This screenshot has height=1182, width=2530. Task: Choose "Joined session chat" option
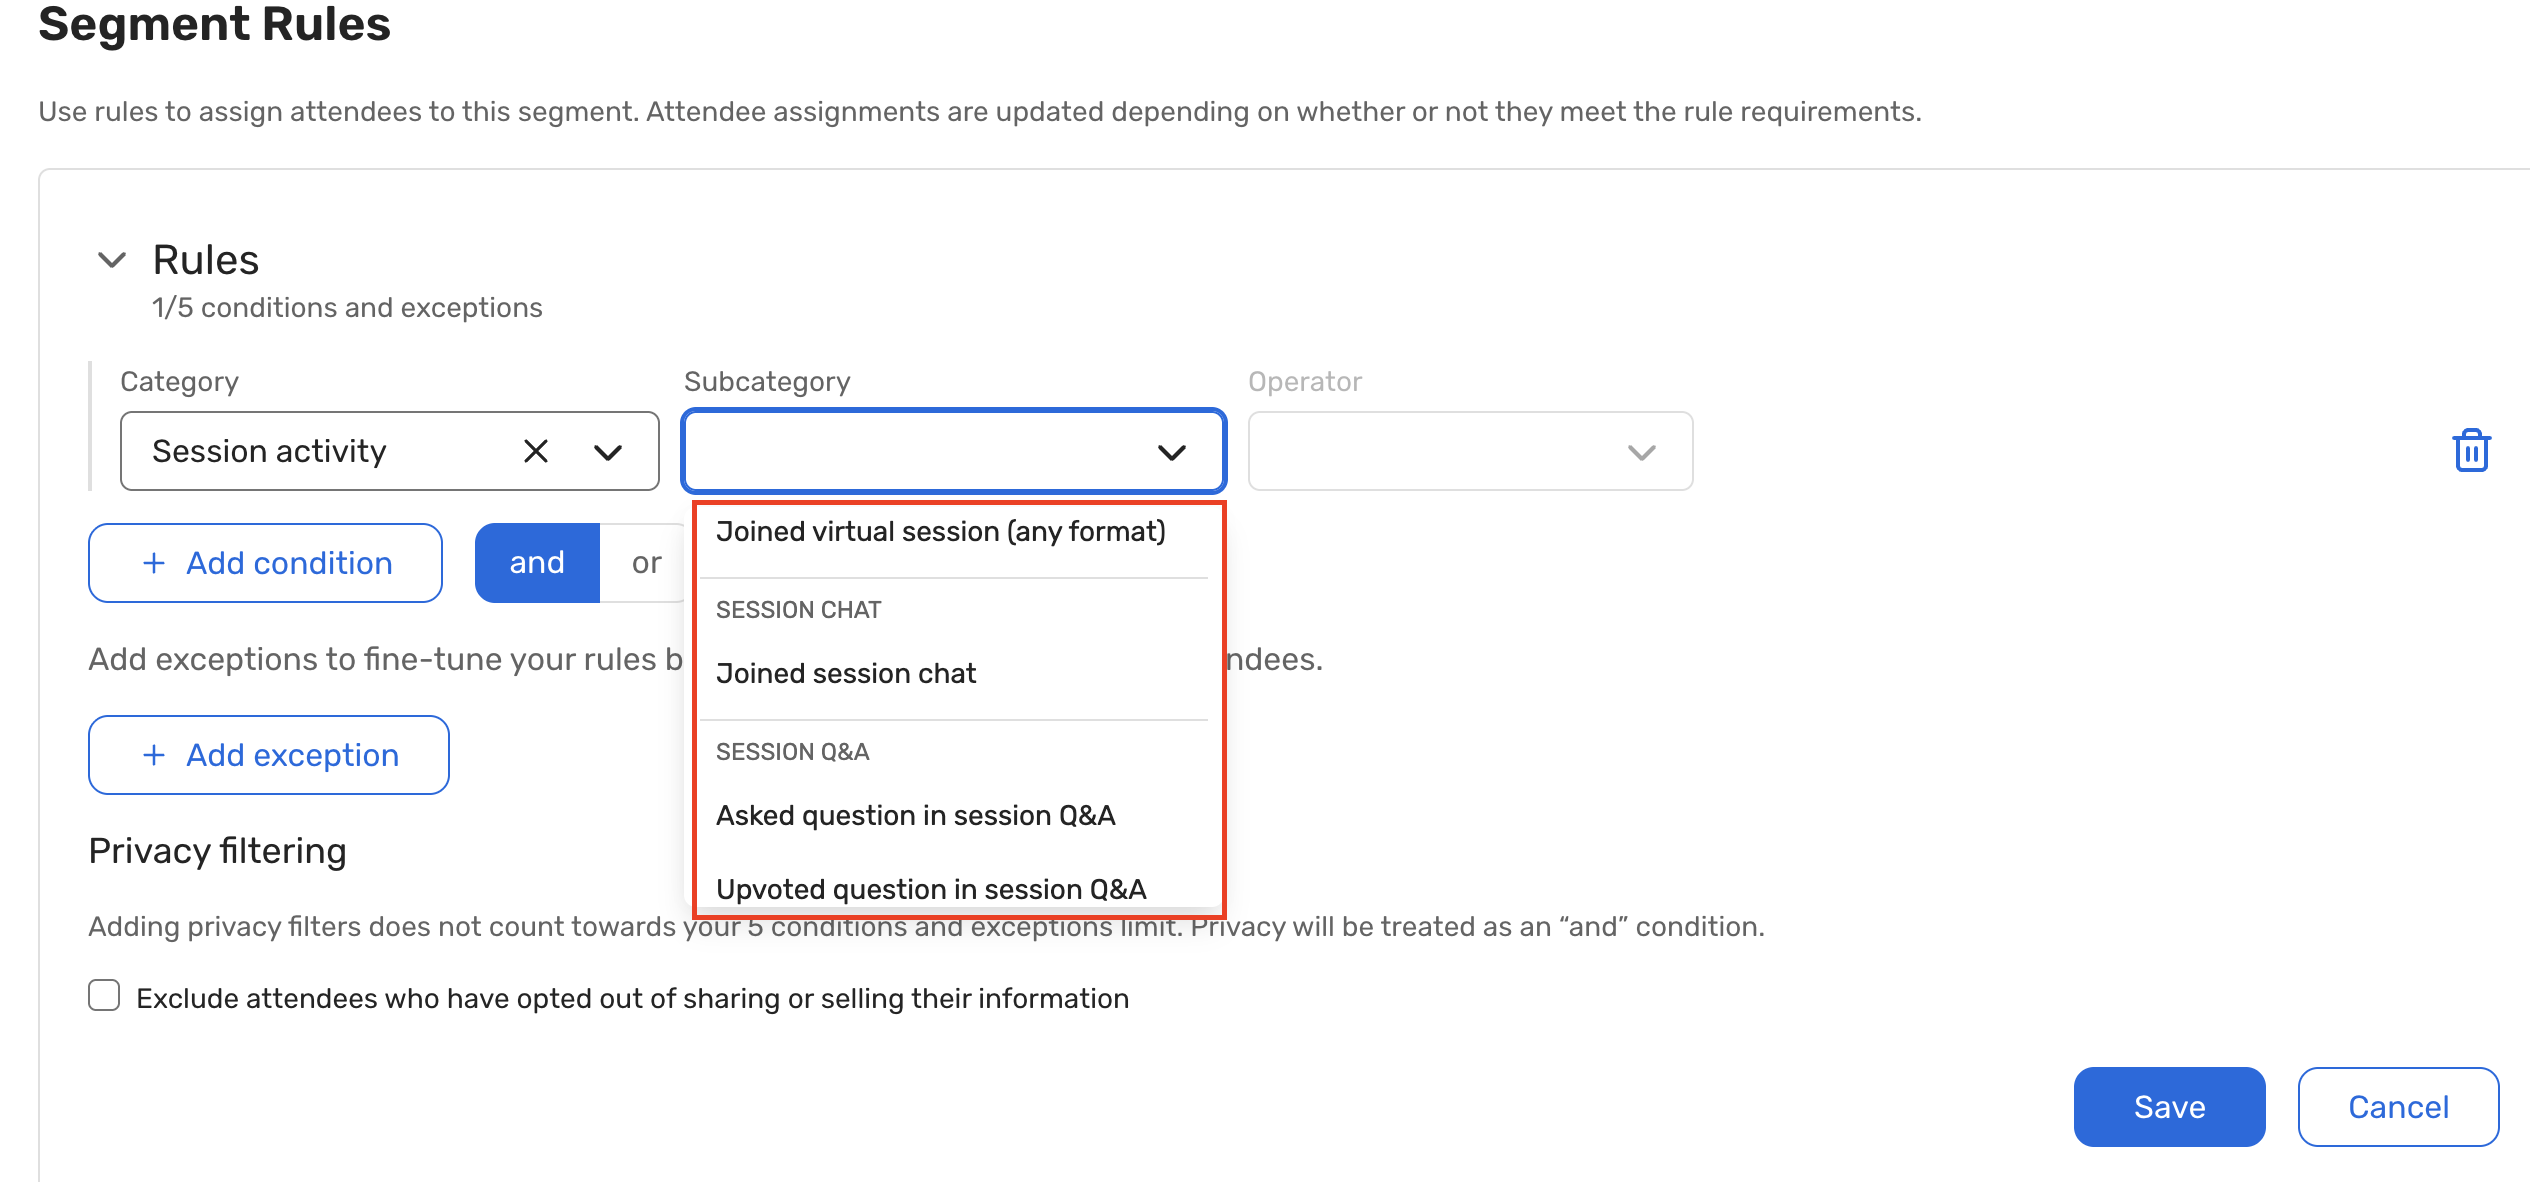845,674
